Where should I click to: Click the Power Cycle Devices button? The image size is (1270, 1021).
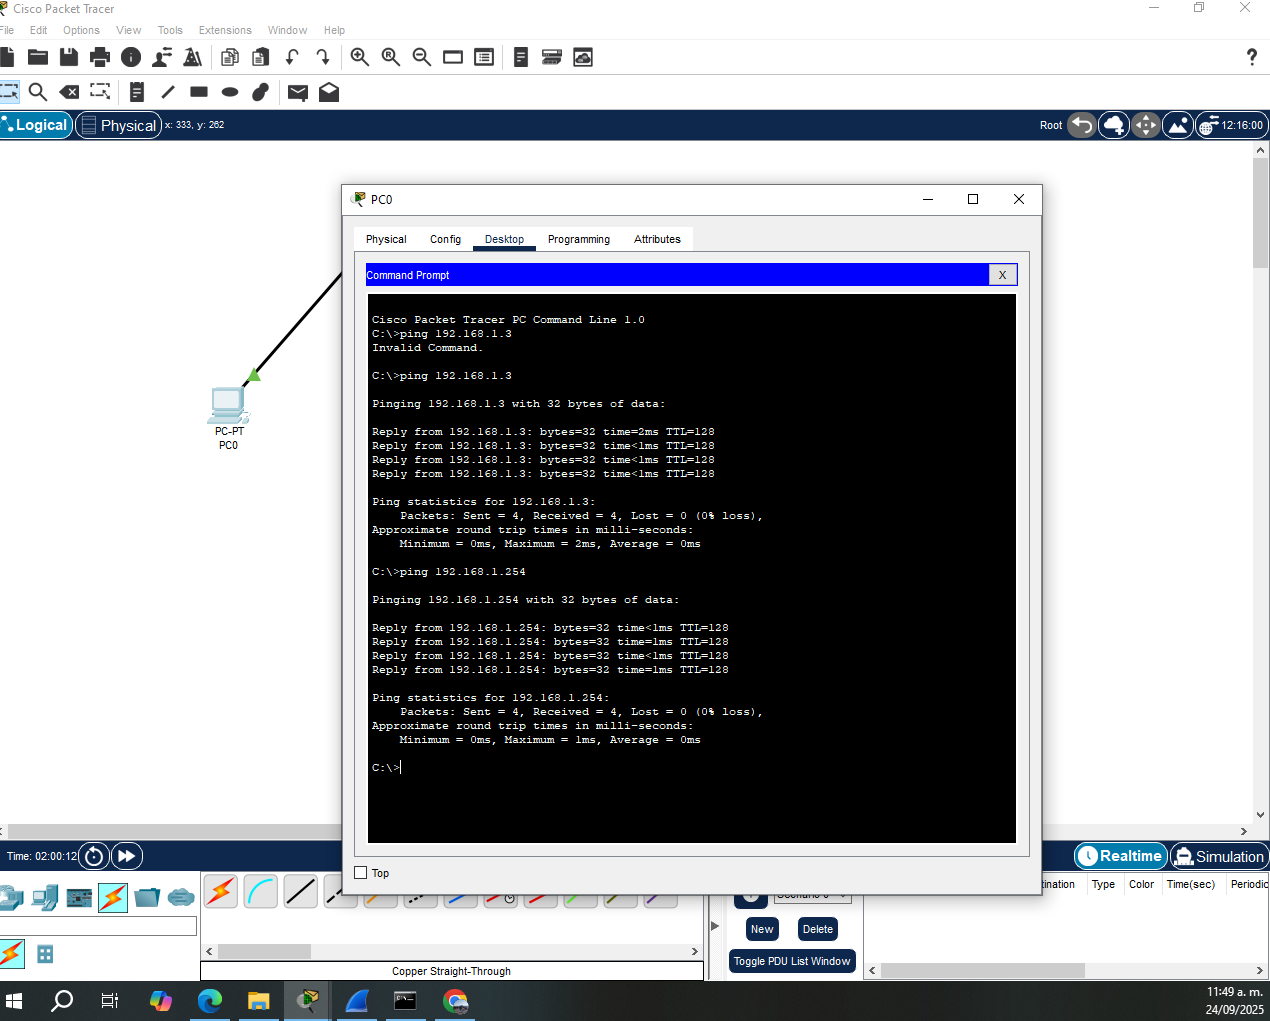tap(94, 856)
